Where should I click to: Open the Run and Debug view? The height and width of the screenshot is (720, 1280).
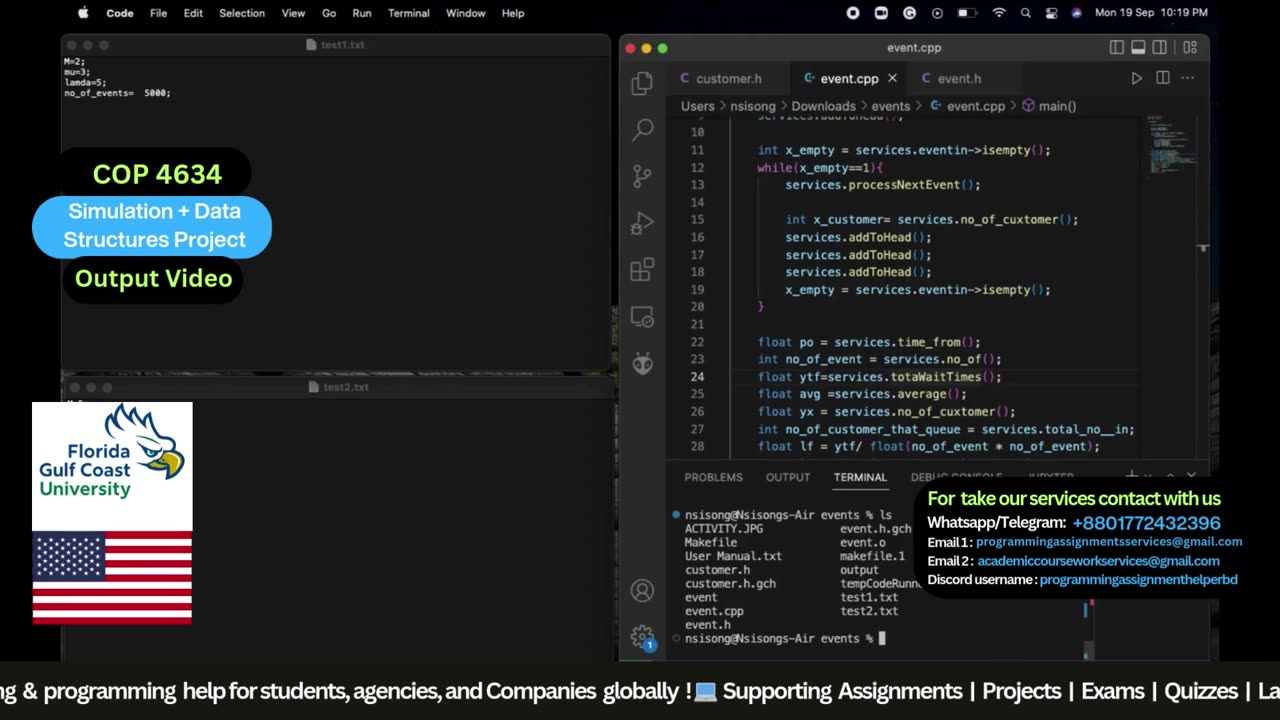pos(642,222)
